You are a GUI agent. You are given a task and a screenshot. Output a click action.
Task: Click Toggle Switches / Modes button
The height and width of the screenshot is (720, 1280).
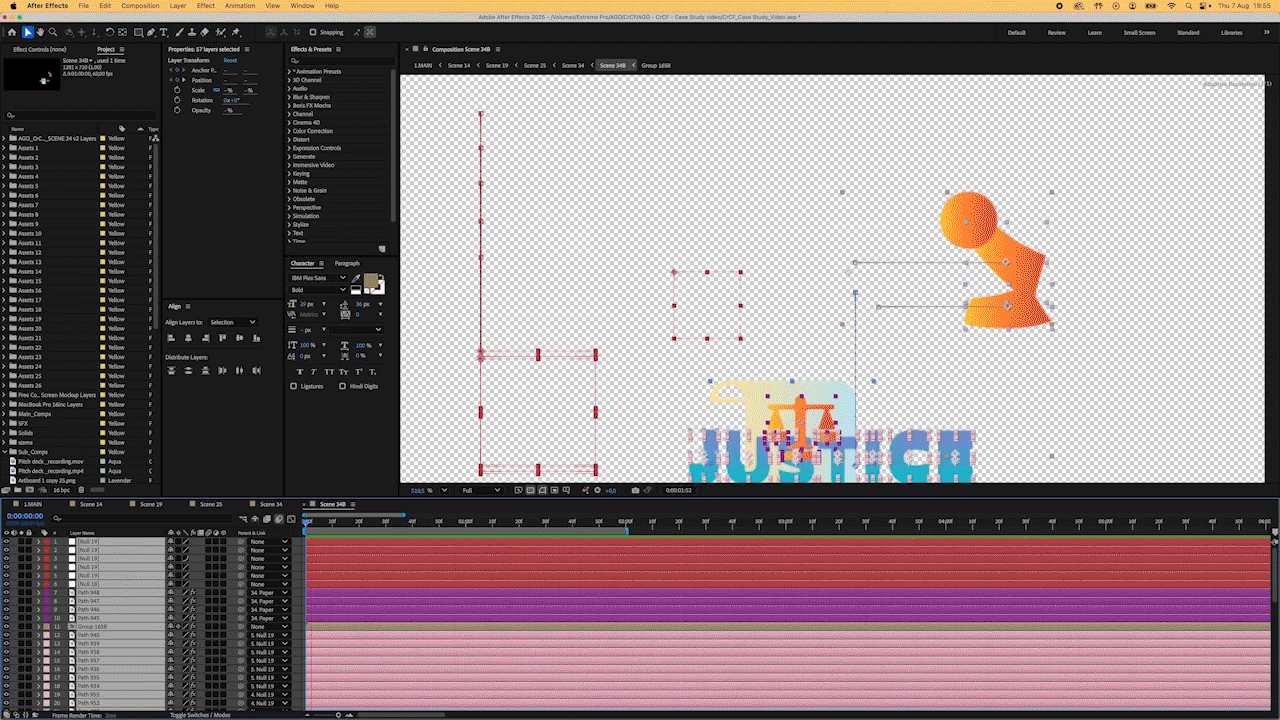(x=200, y=715)
